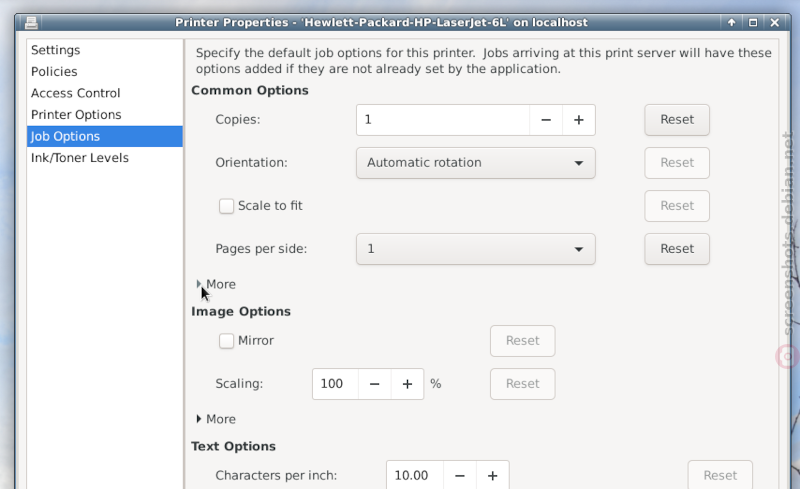Viewport: 800px width, 489px height.
Task: Toggle the Mirror checkbox
Action: [x=226, y=340]
